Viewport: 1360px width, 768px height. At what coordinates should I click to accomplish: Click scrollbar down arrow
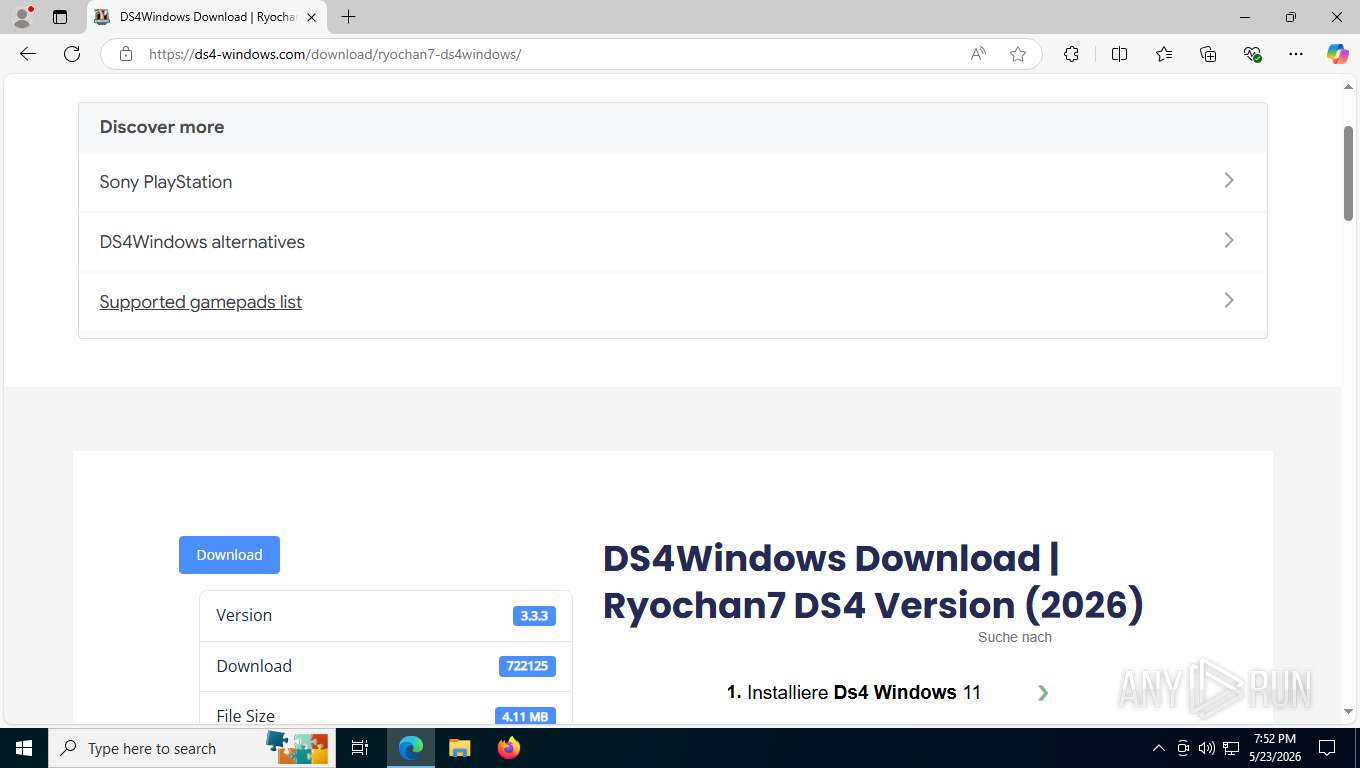click(1348, 711)
